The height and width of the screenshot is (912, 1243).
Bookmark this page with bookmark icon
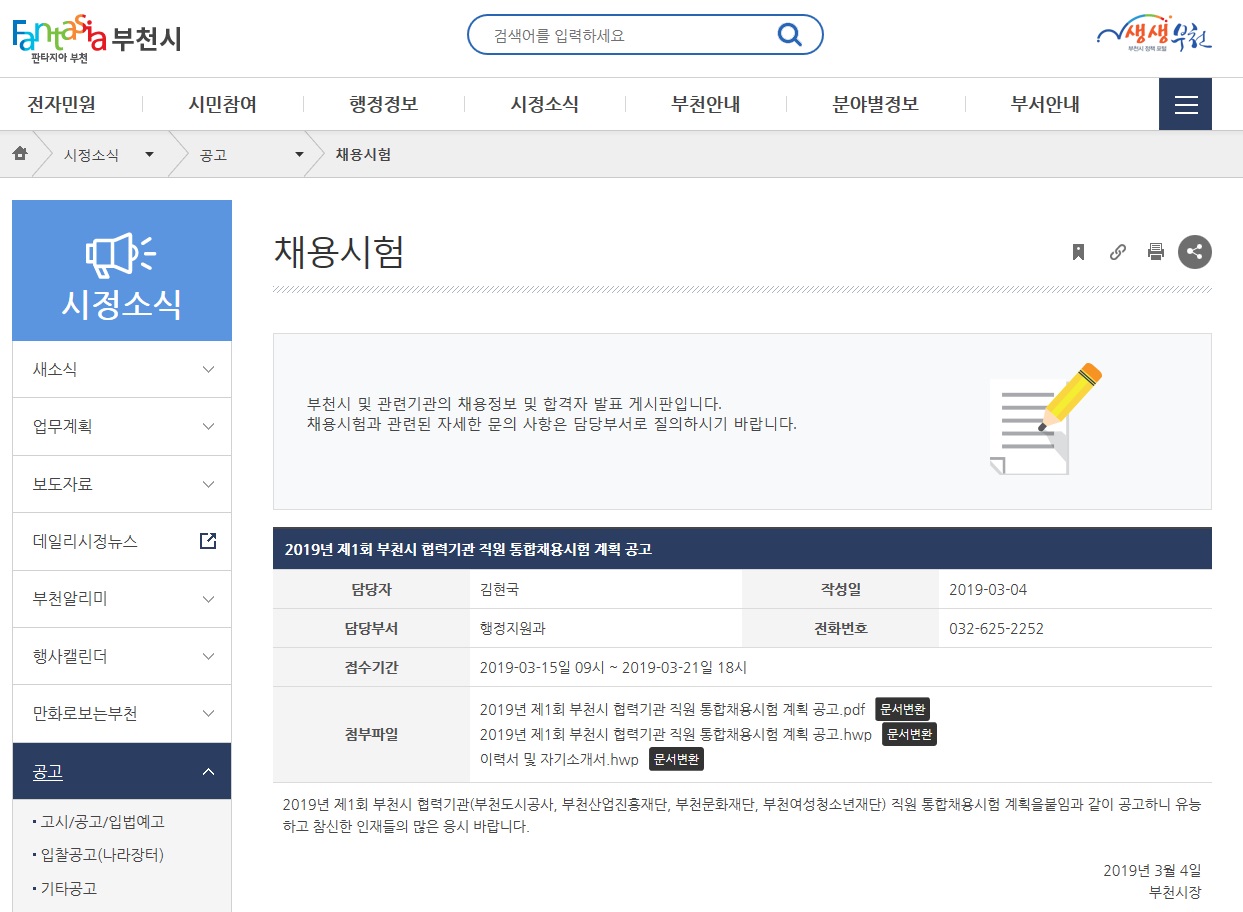click(1078, 252)
